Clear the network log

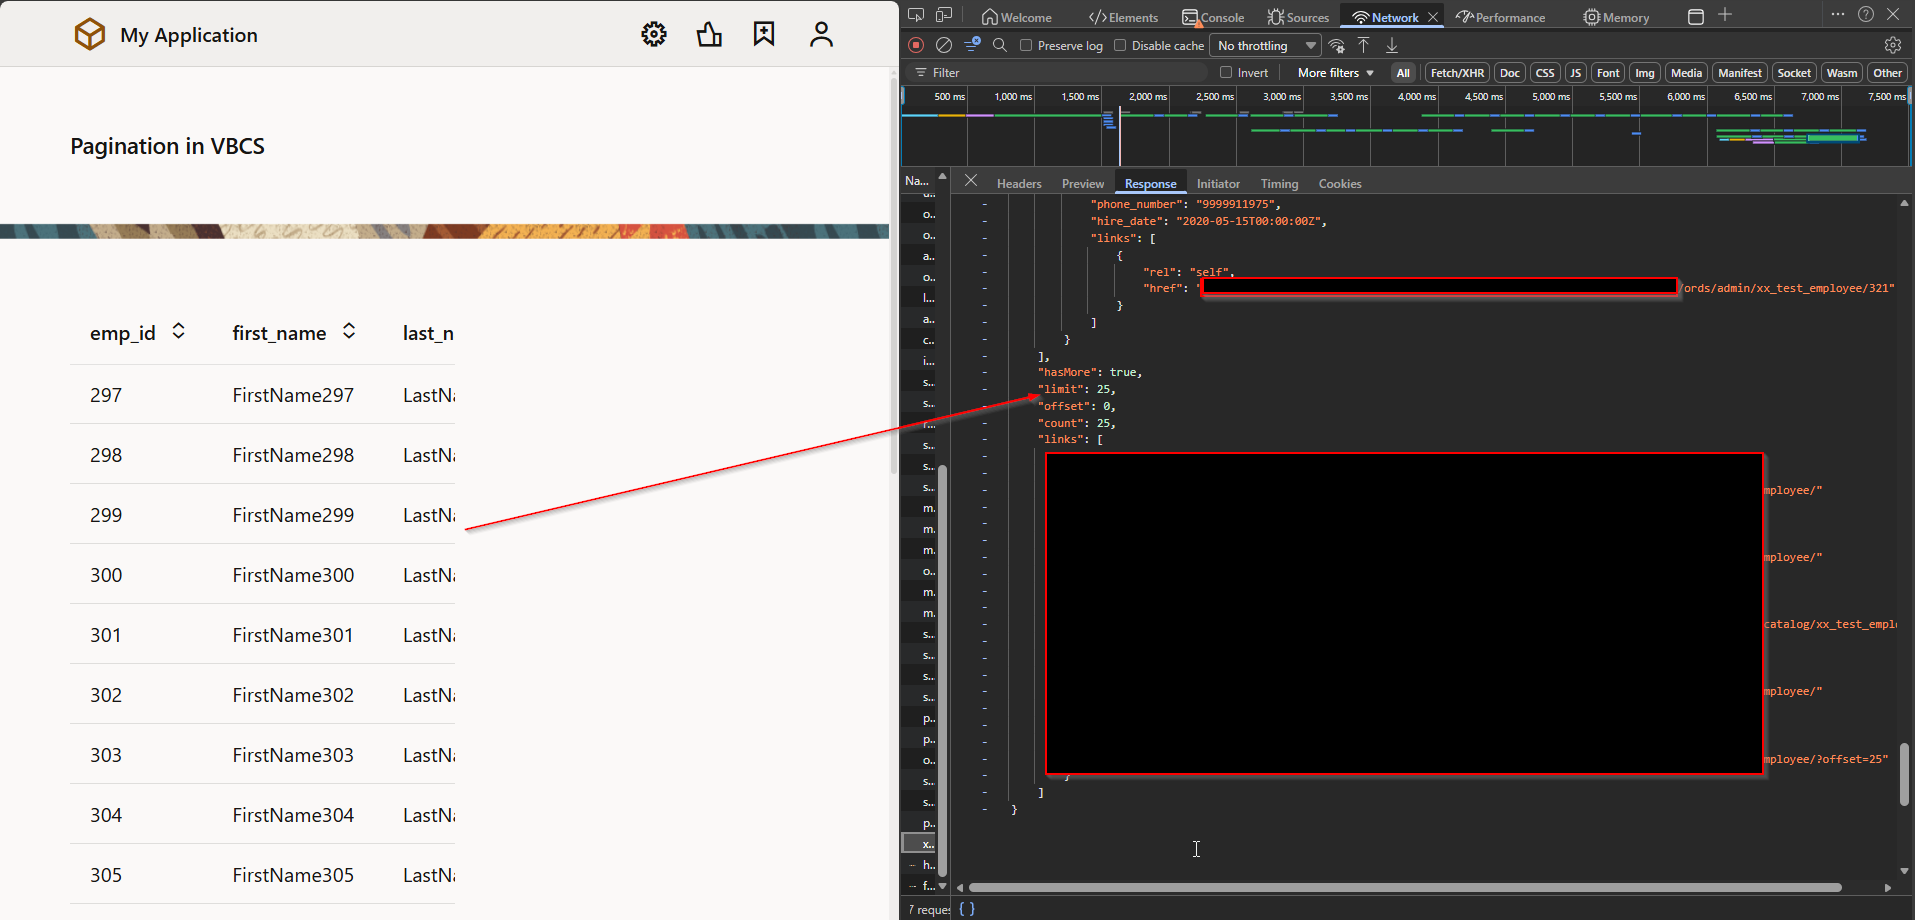coord(943,45)
